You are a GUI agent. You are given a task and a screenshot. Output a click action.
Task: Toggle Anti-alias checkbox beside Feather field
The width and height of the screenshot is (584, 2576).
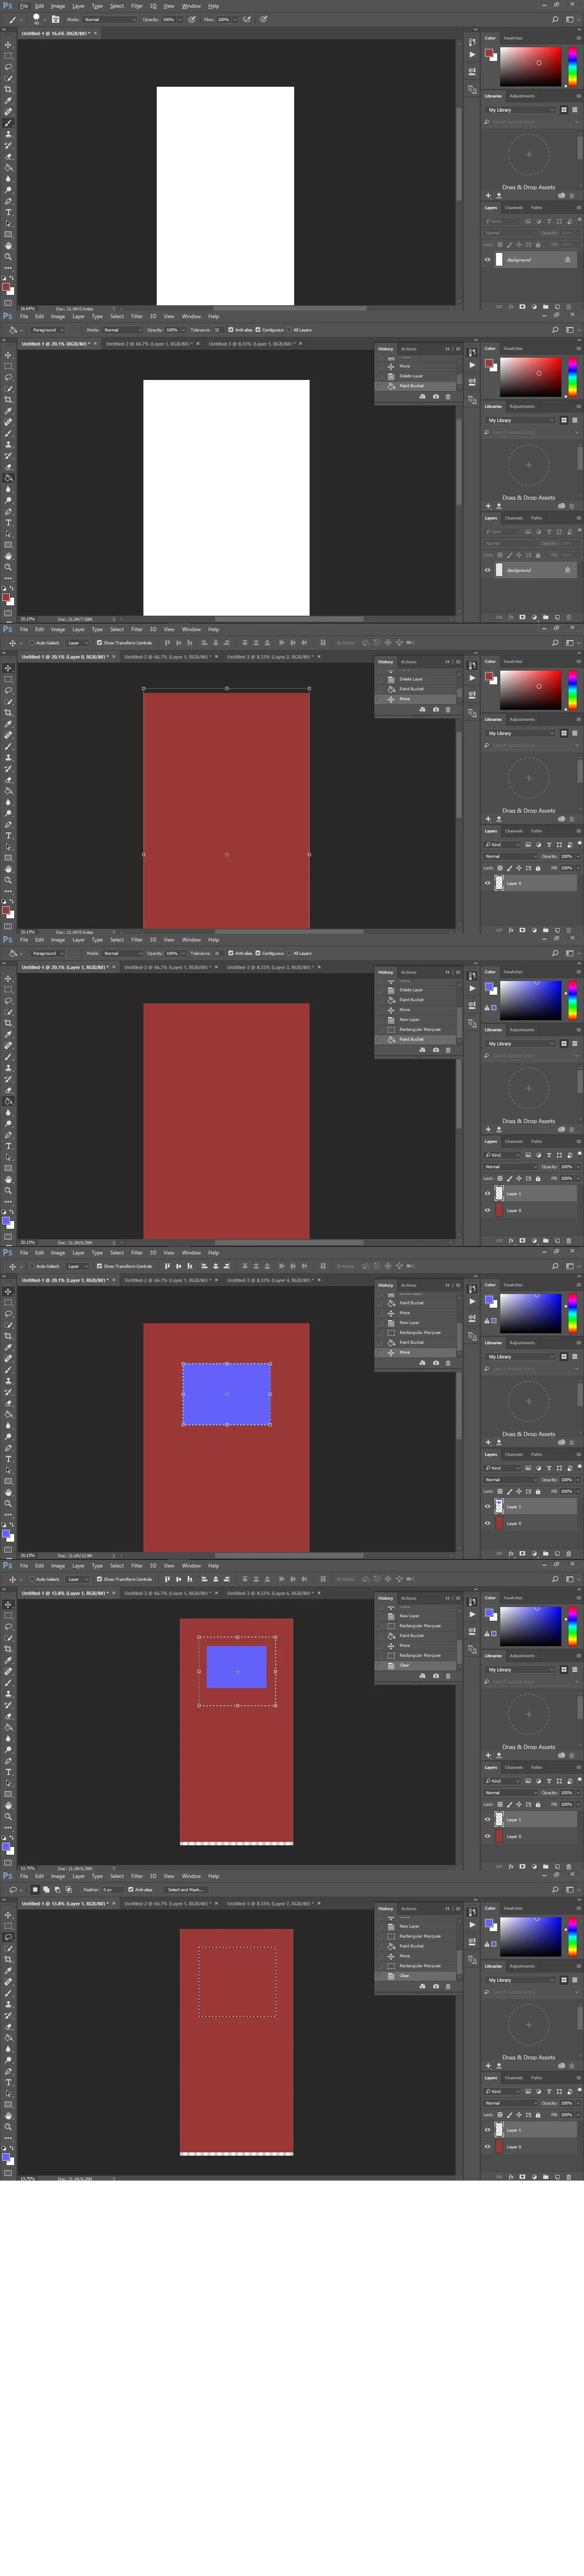tap(131, 1890)
